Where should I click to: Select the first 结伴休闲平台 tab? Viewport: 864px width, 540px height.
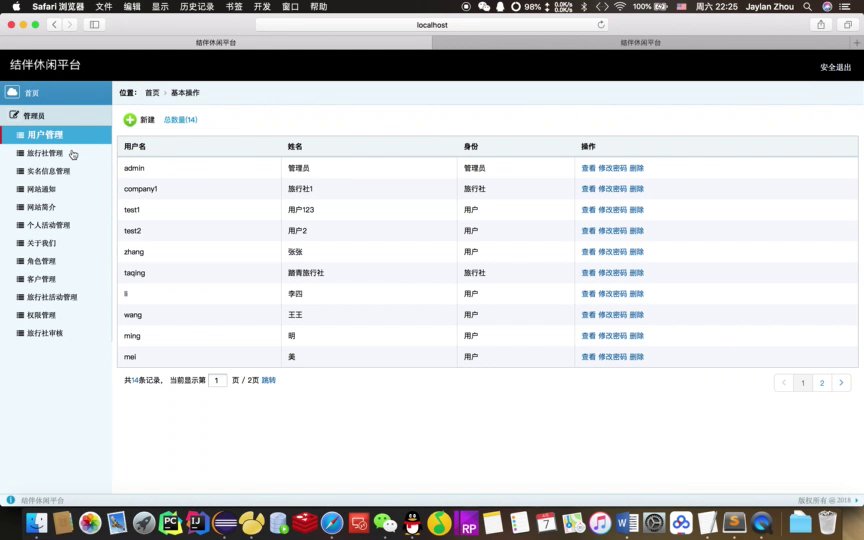tap(216, 42)
